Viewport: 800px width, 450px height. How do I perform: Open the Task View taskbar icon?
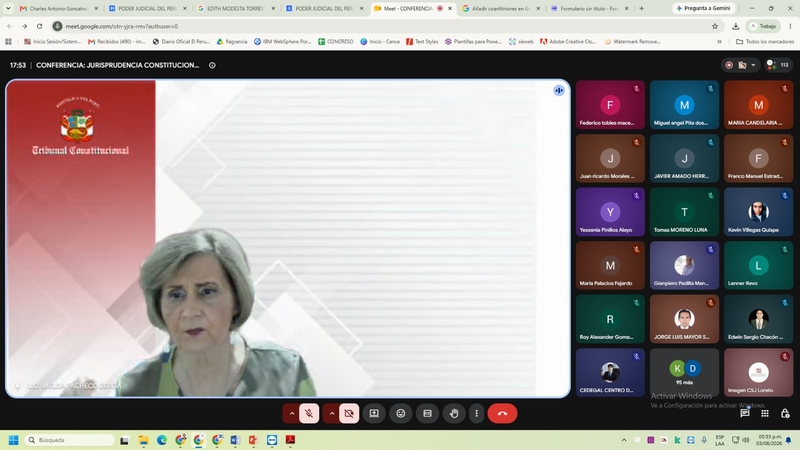click(124, 440)
